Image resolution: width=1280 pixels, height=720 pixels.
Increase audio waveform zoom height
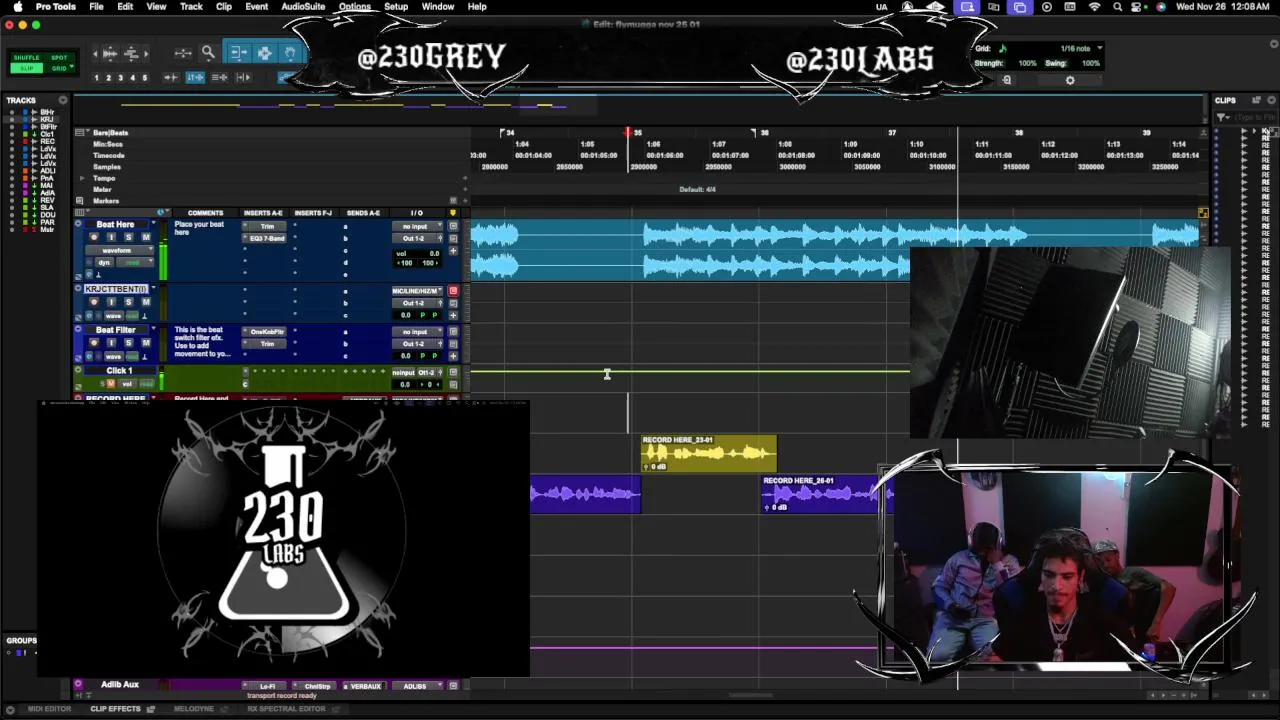coord(110,47)
